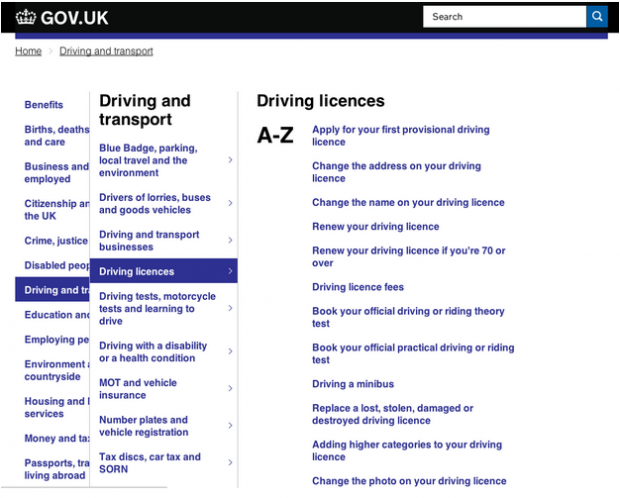Select Crime, justice category
Screen dimensions: 620x498
pos(56,240)
